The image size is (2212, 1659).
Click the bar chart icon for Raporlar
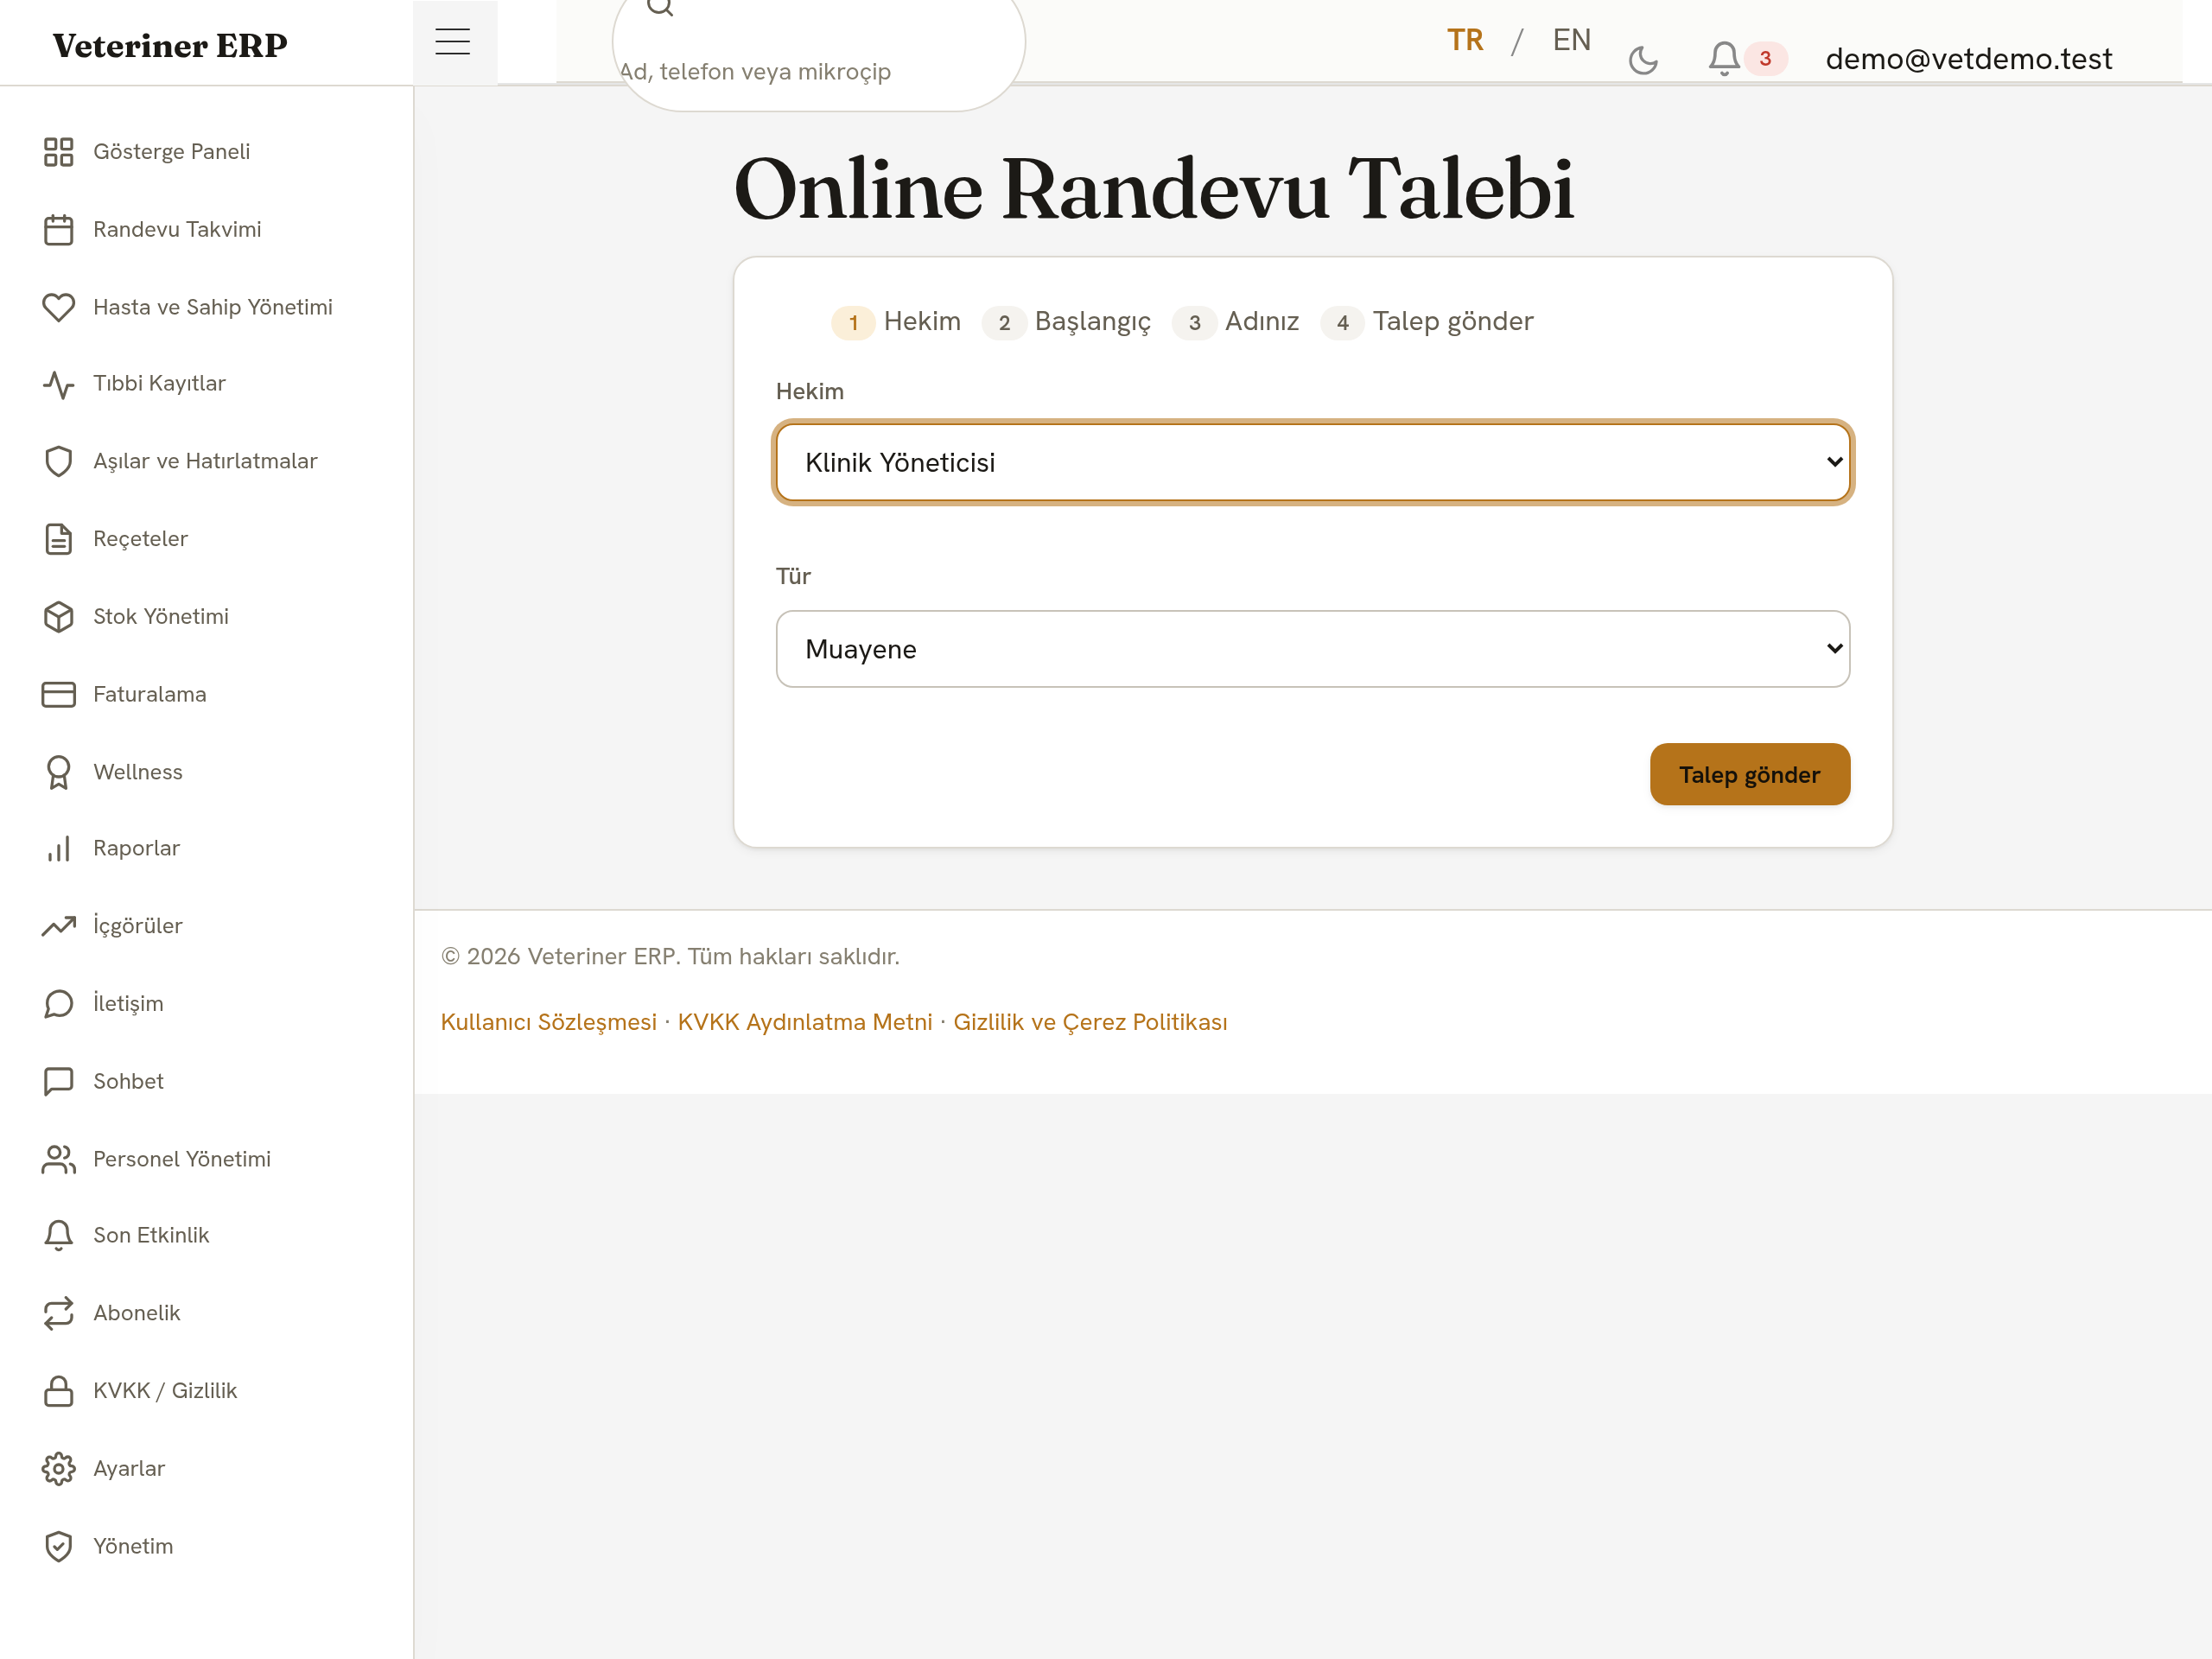59,849
